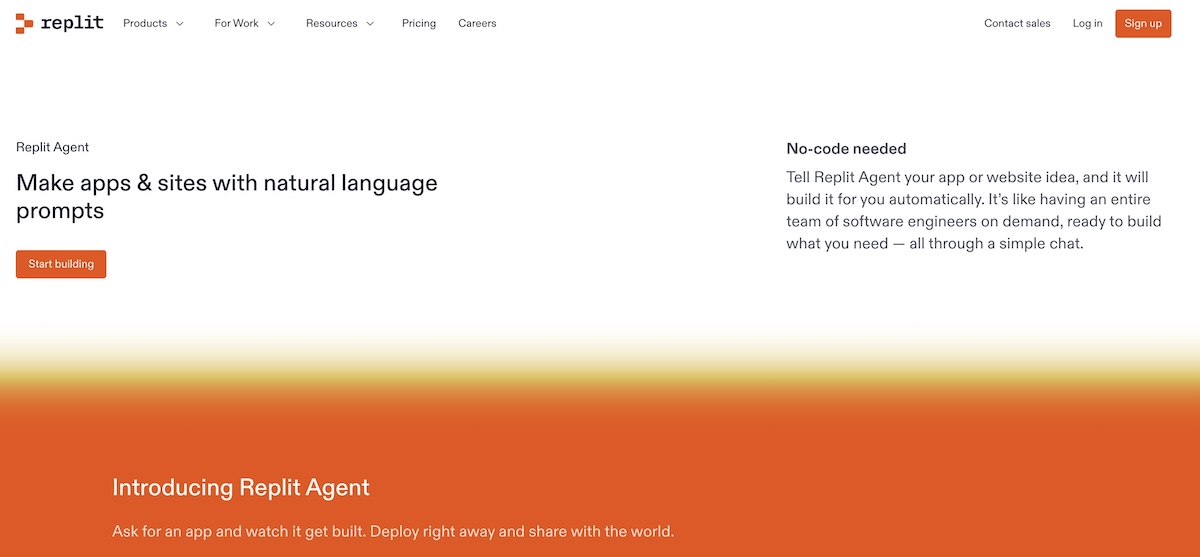The height and width of the screenshot is (557, 1200).
Task: Click the replit wordmark text
Action: 72,23
